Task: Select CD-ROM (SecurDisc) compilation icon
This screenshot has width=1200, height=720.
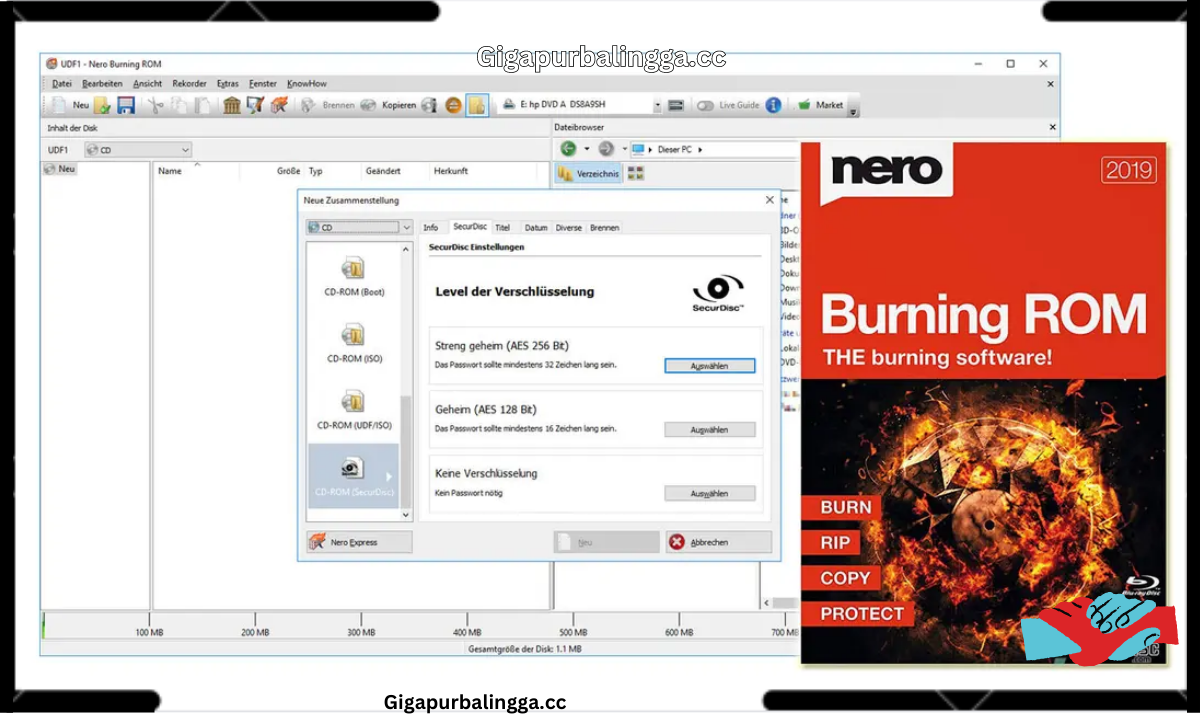Action: click(352, 467)
